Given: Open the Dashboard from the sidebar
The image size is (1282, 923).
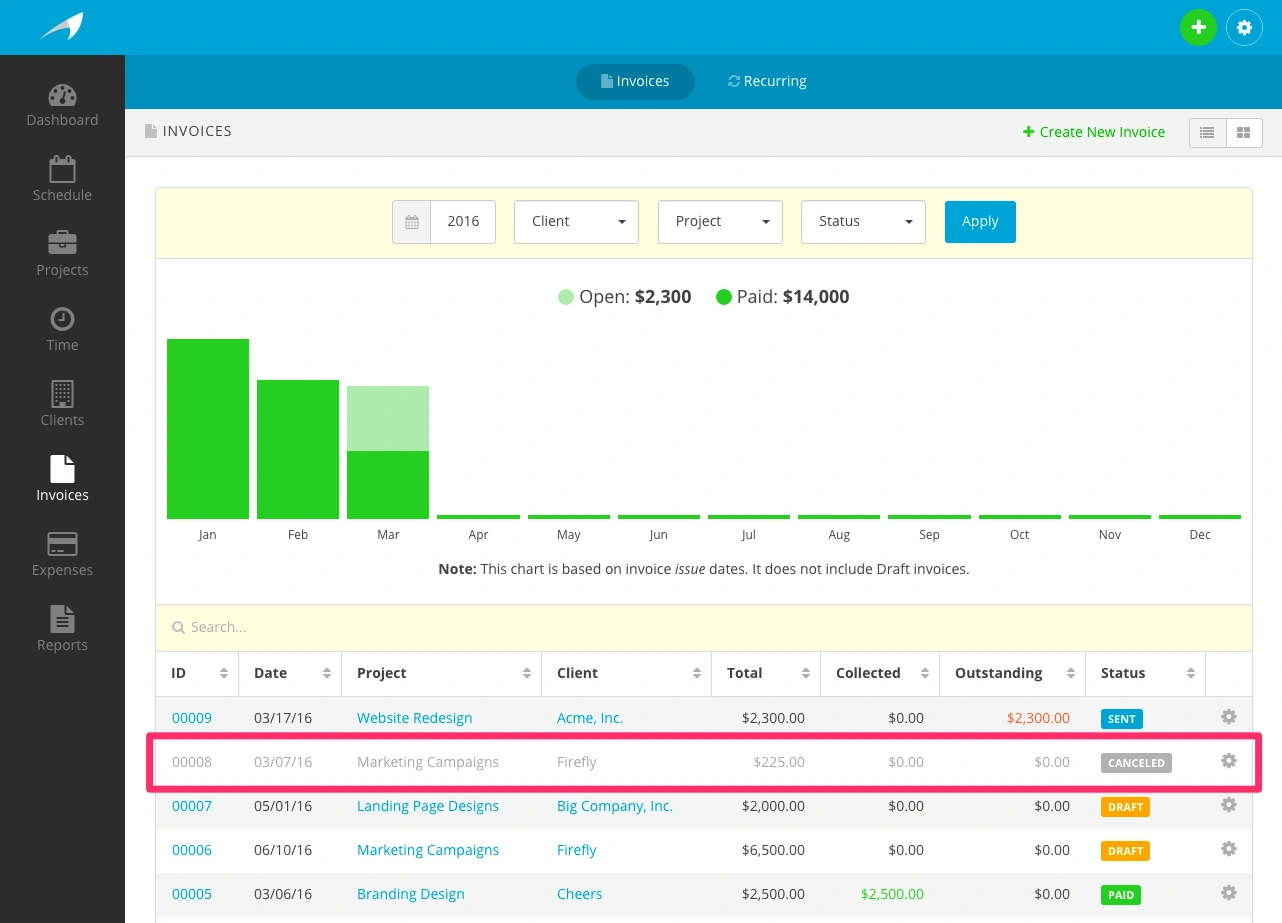Looking at the screenshot, I should [x=62, y=105].
